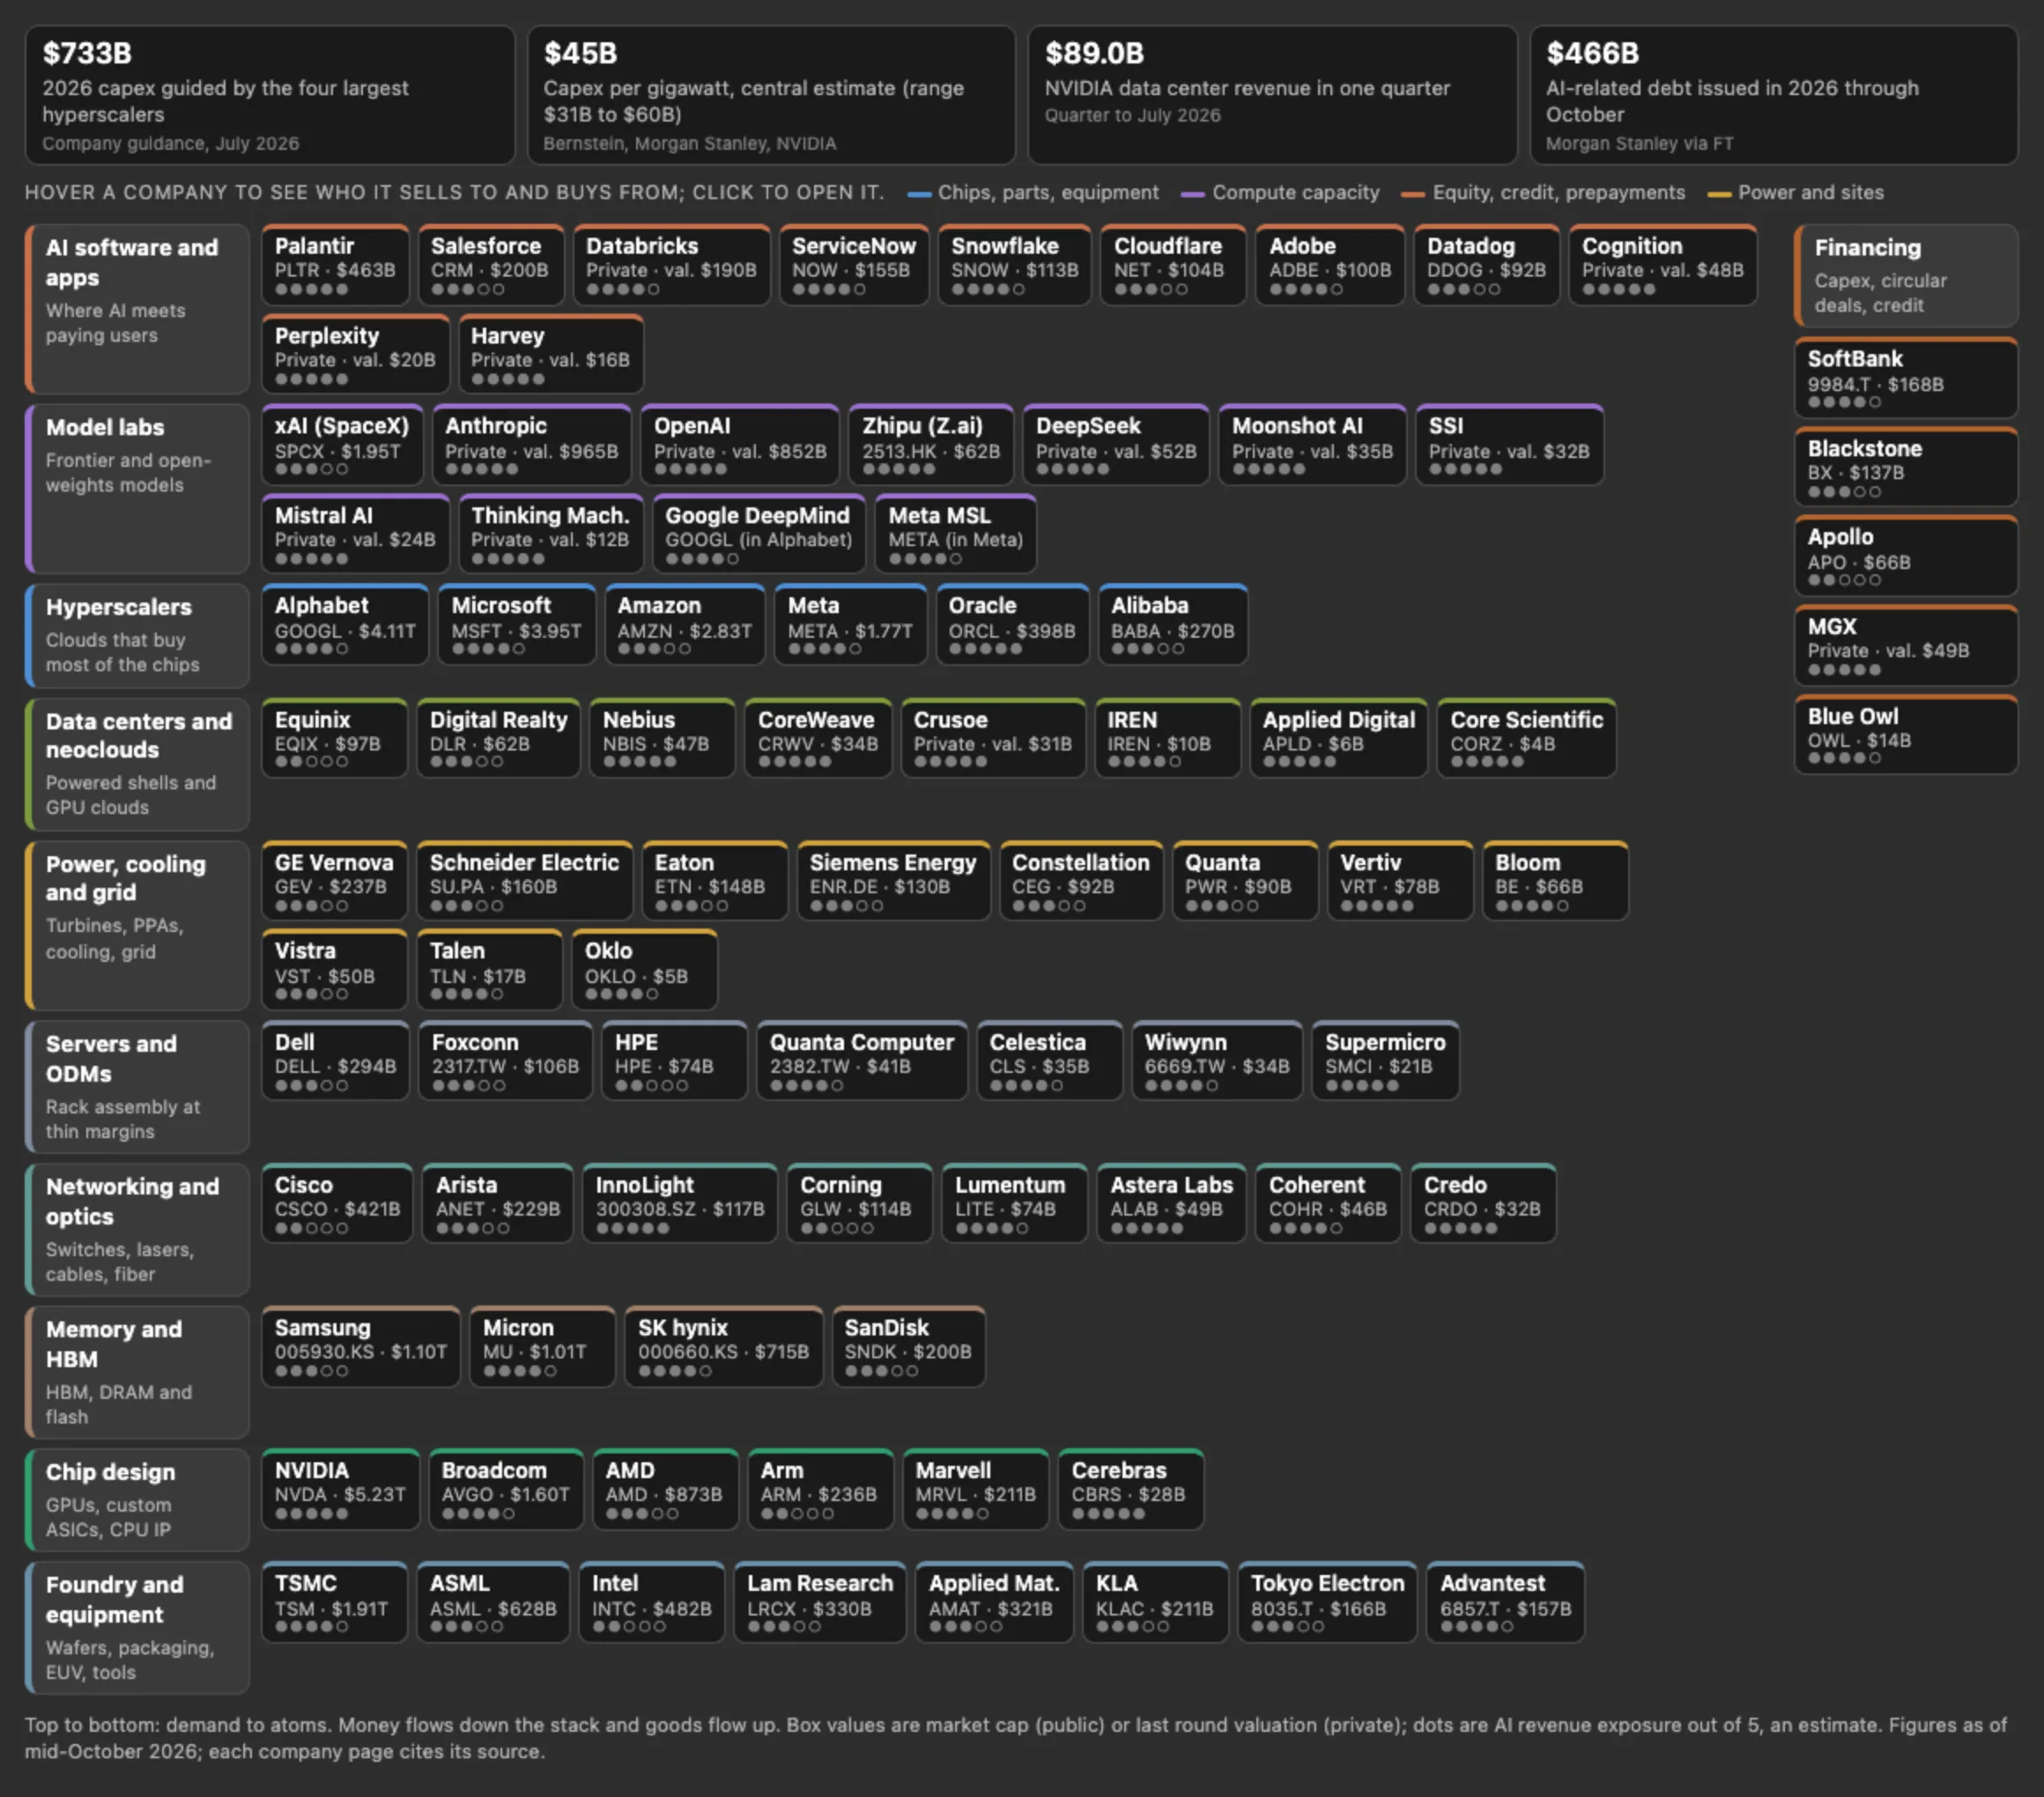Open the Oklo power card
The height and width of the screenshot is (1797, 2044).
point(644,970)
